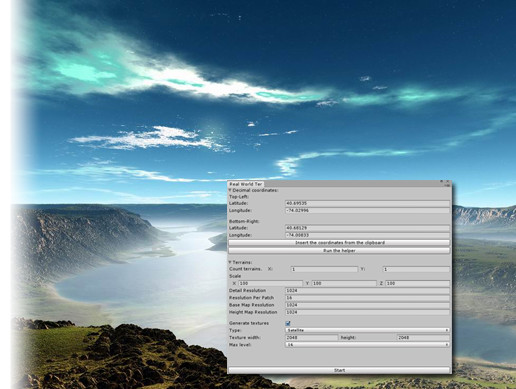Uncheck the Generate textures checkbox
This screenshot has width=516, height=389.
point(288,323)
